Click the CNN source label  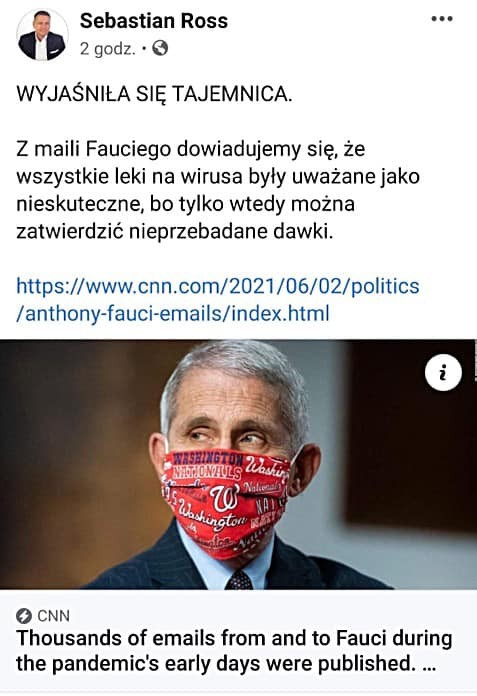coord(54,616)
